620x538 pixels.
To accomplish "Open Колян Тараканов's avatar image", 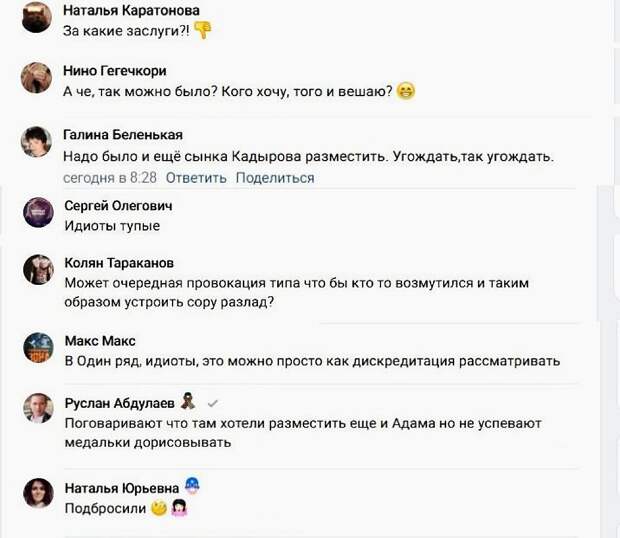I will coord(38,270).
